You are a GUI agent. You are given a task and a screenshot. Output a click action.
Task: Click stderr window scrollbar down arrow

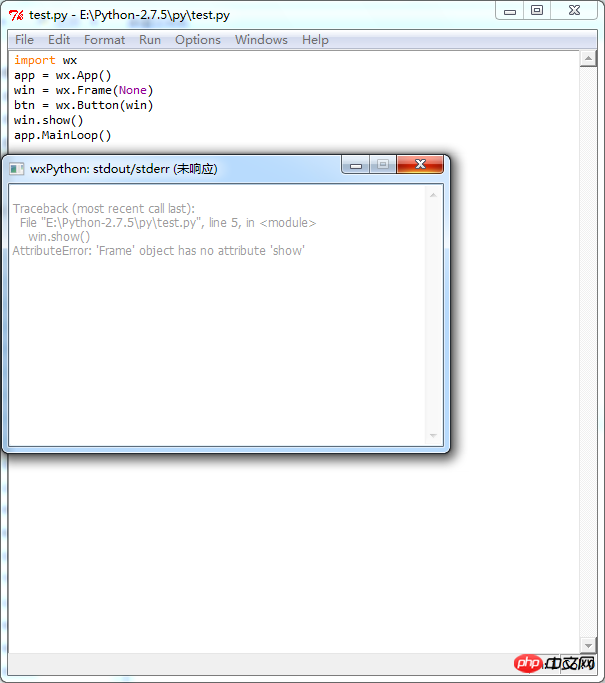(x=433, y=436)
